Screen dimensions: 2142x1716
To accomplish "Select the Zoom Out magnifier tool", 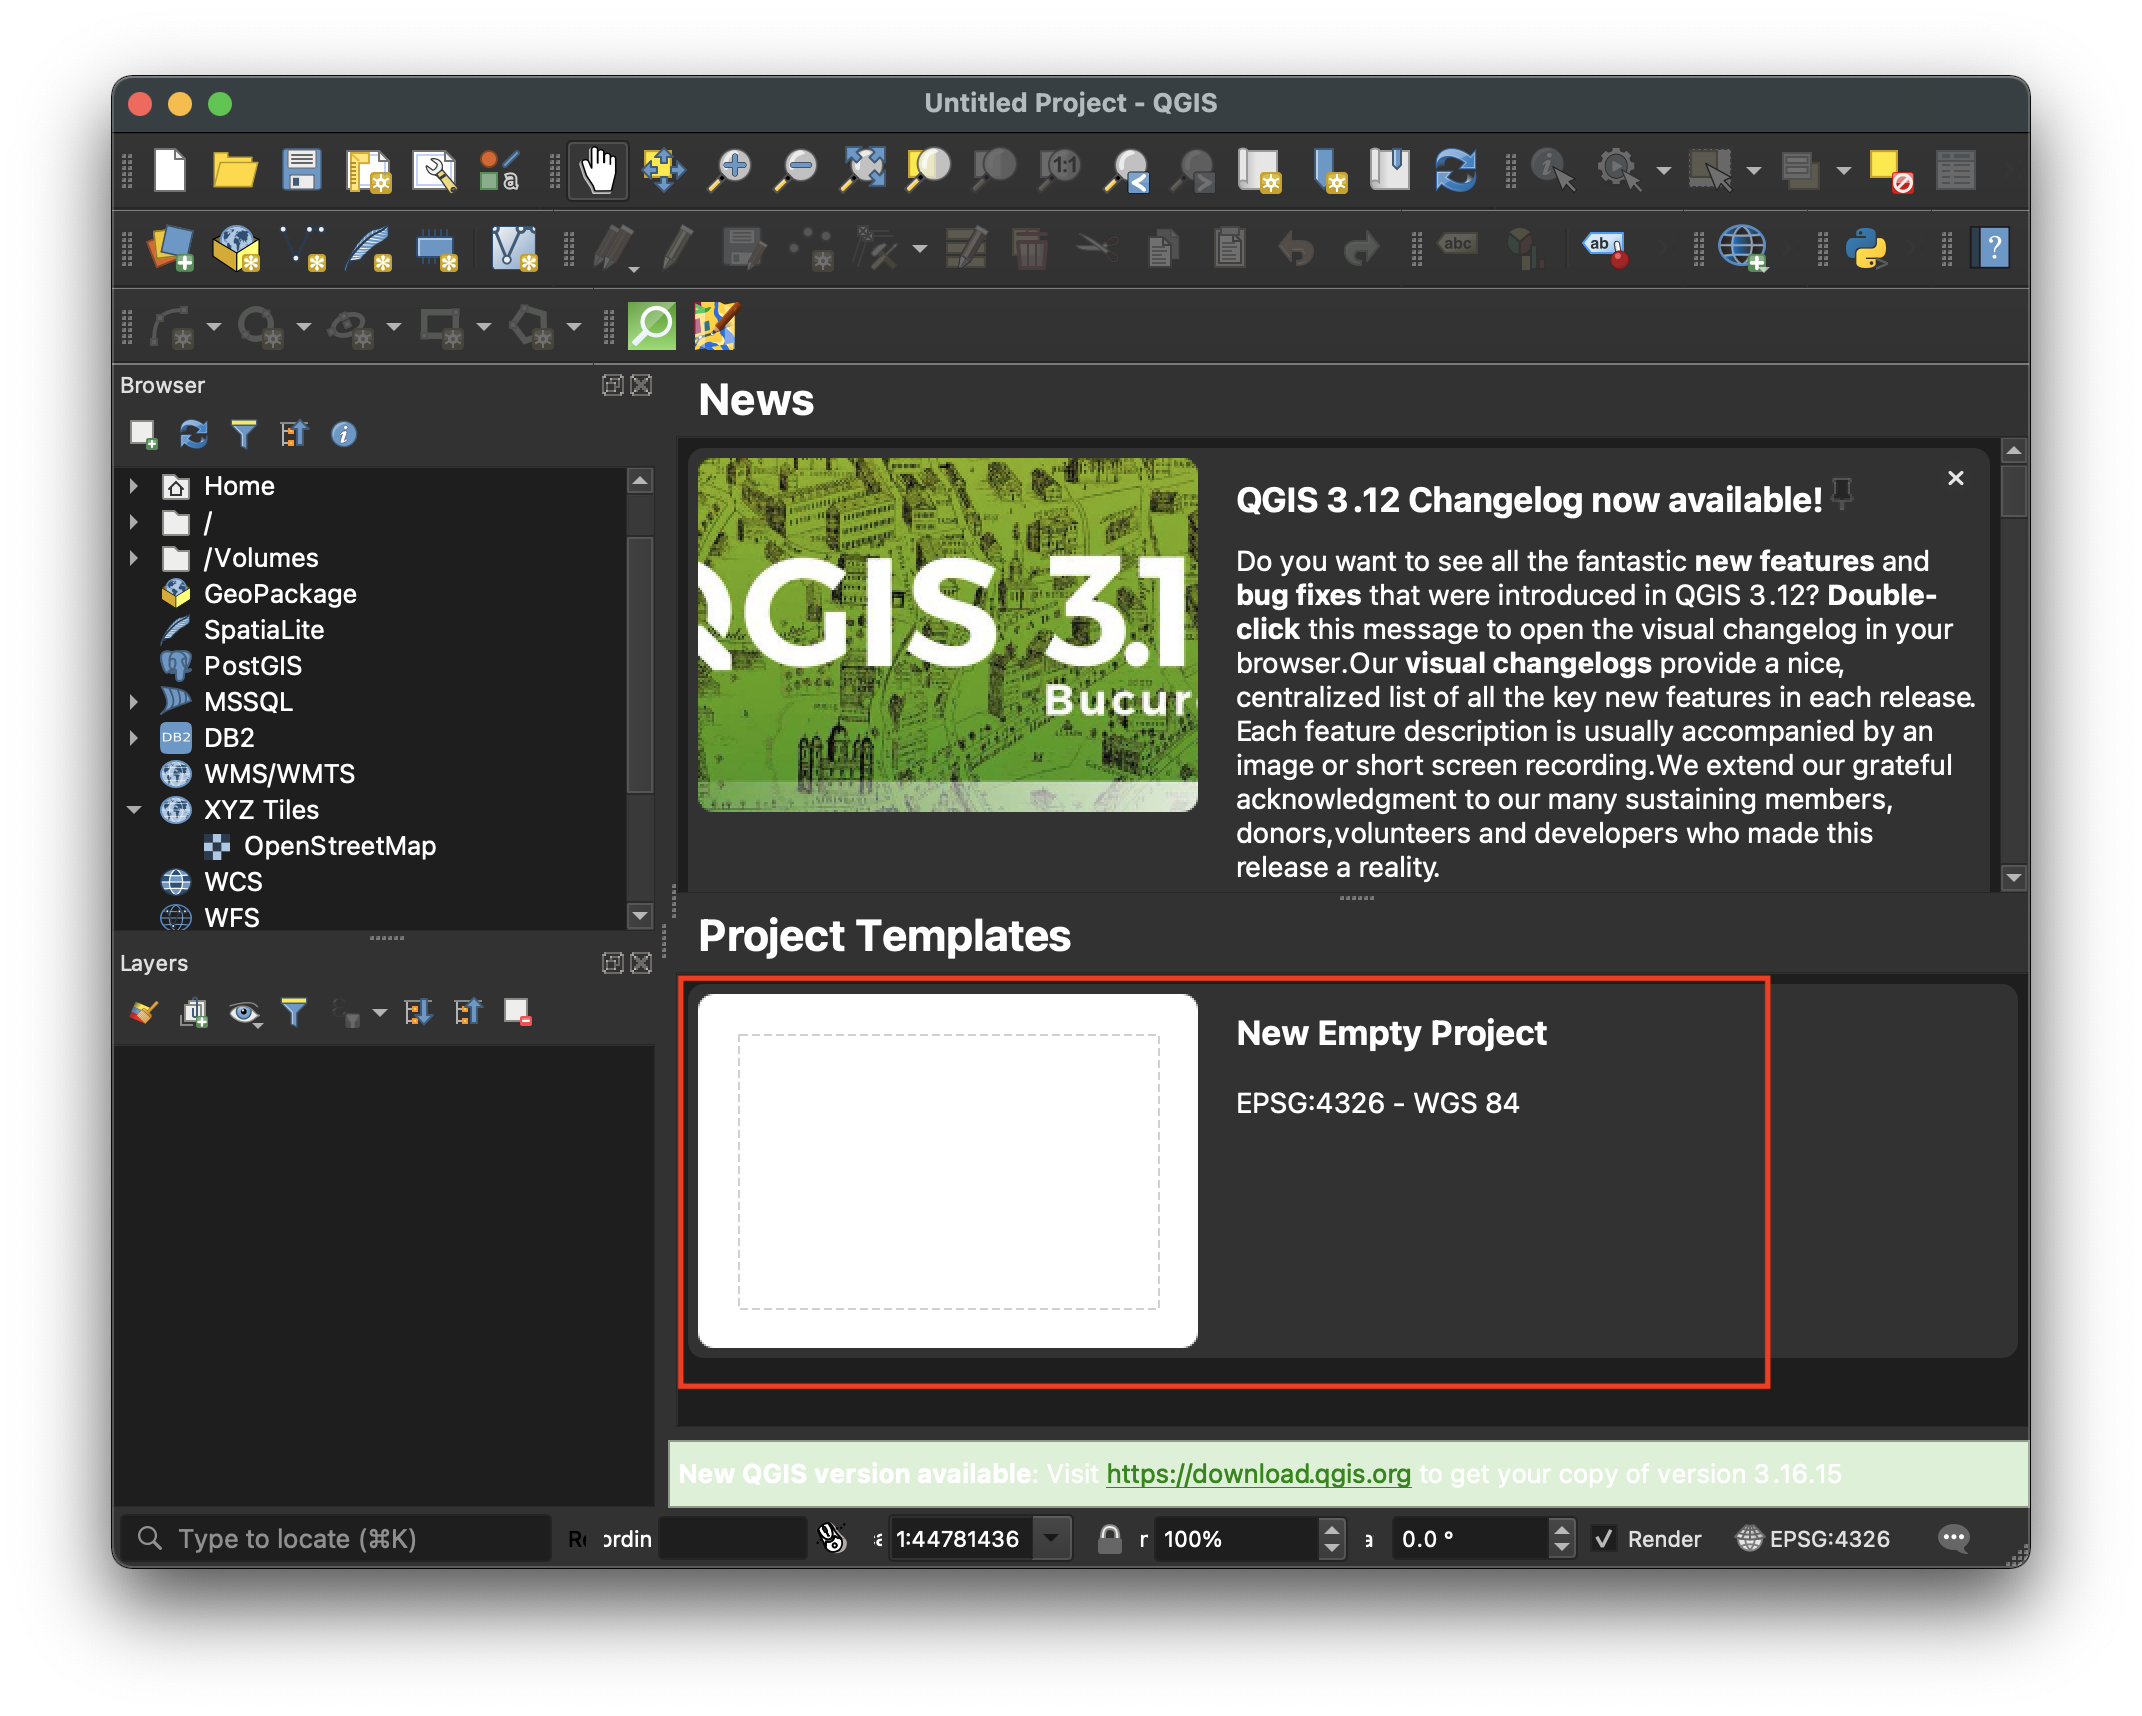I will [x=797, y=170].
